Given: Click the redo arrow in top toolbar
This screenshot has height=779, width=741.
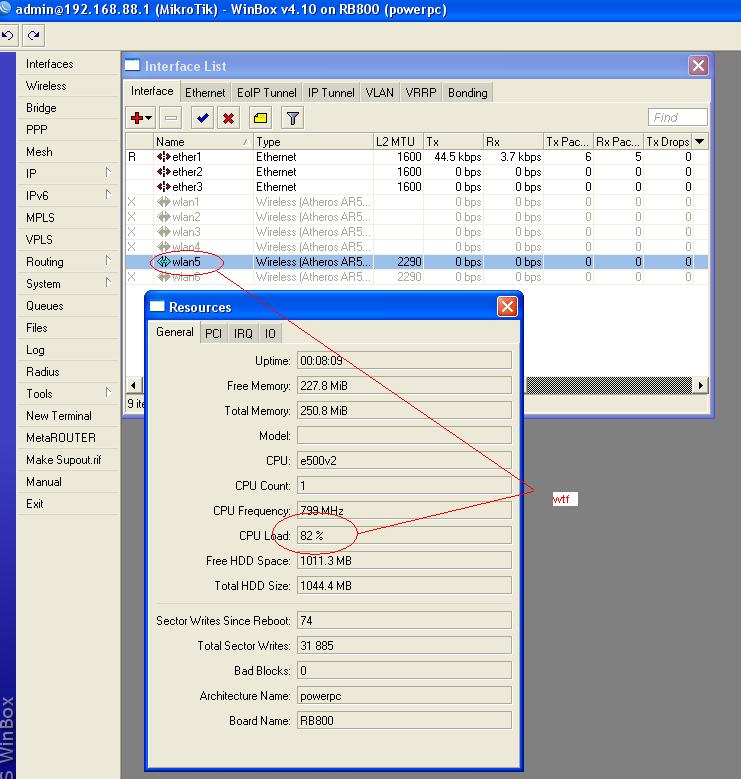Looking at the screenshot, I should point(33,35).
